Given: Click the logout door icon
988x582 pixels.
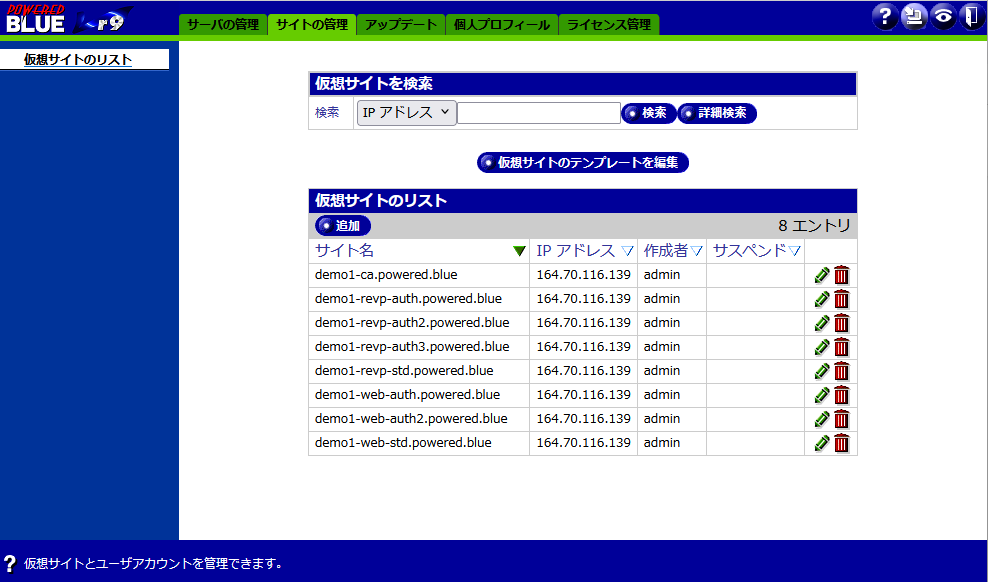Looking at the screenshot, I should tap(971, 17).
